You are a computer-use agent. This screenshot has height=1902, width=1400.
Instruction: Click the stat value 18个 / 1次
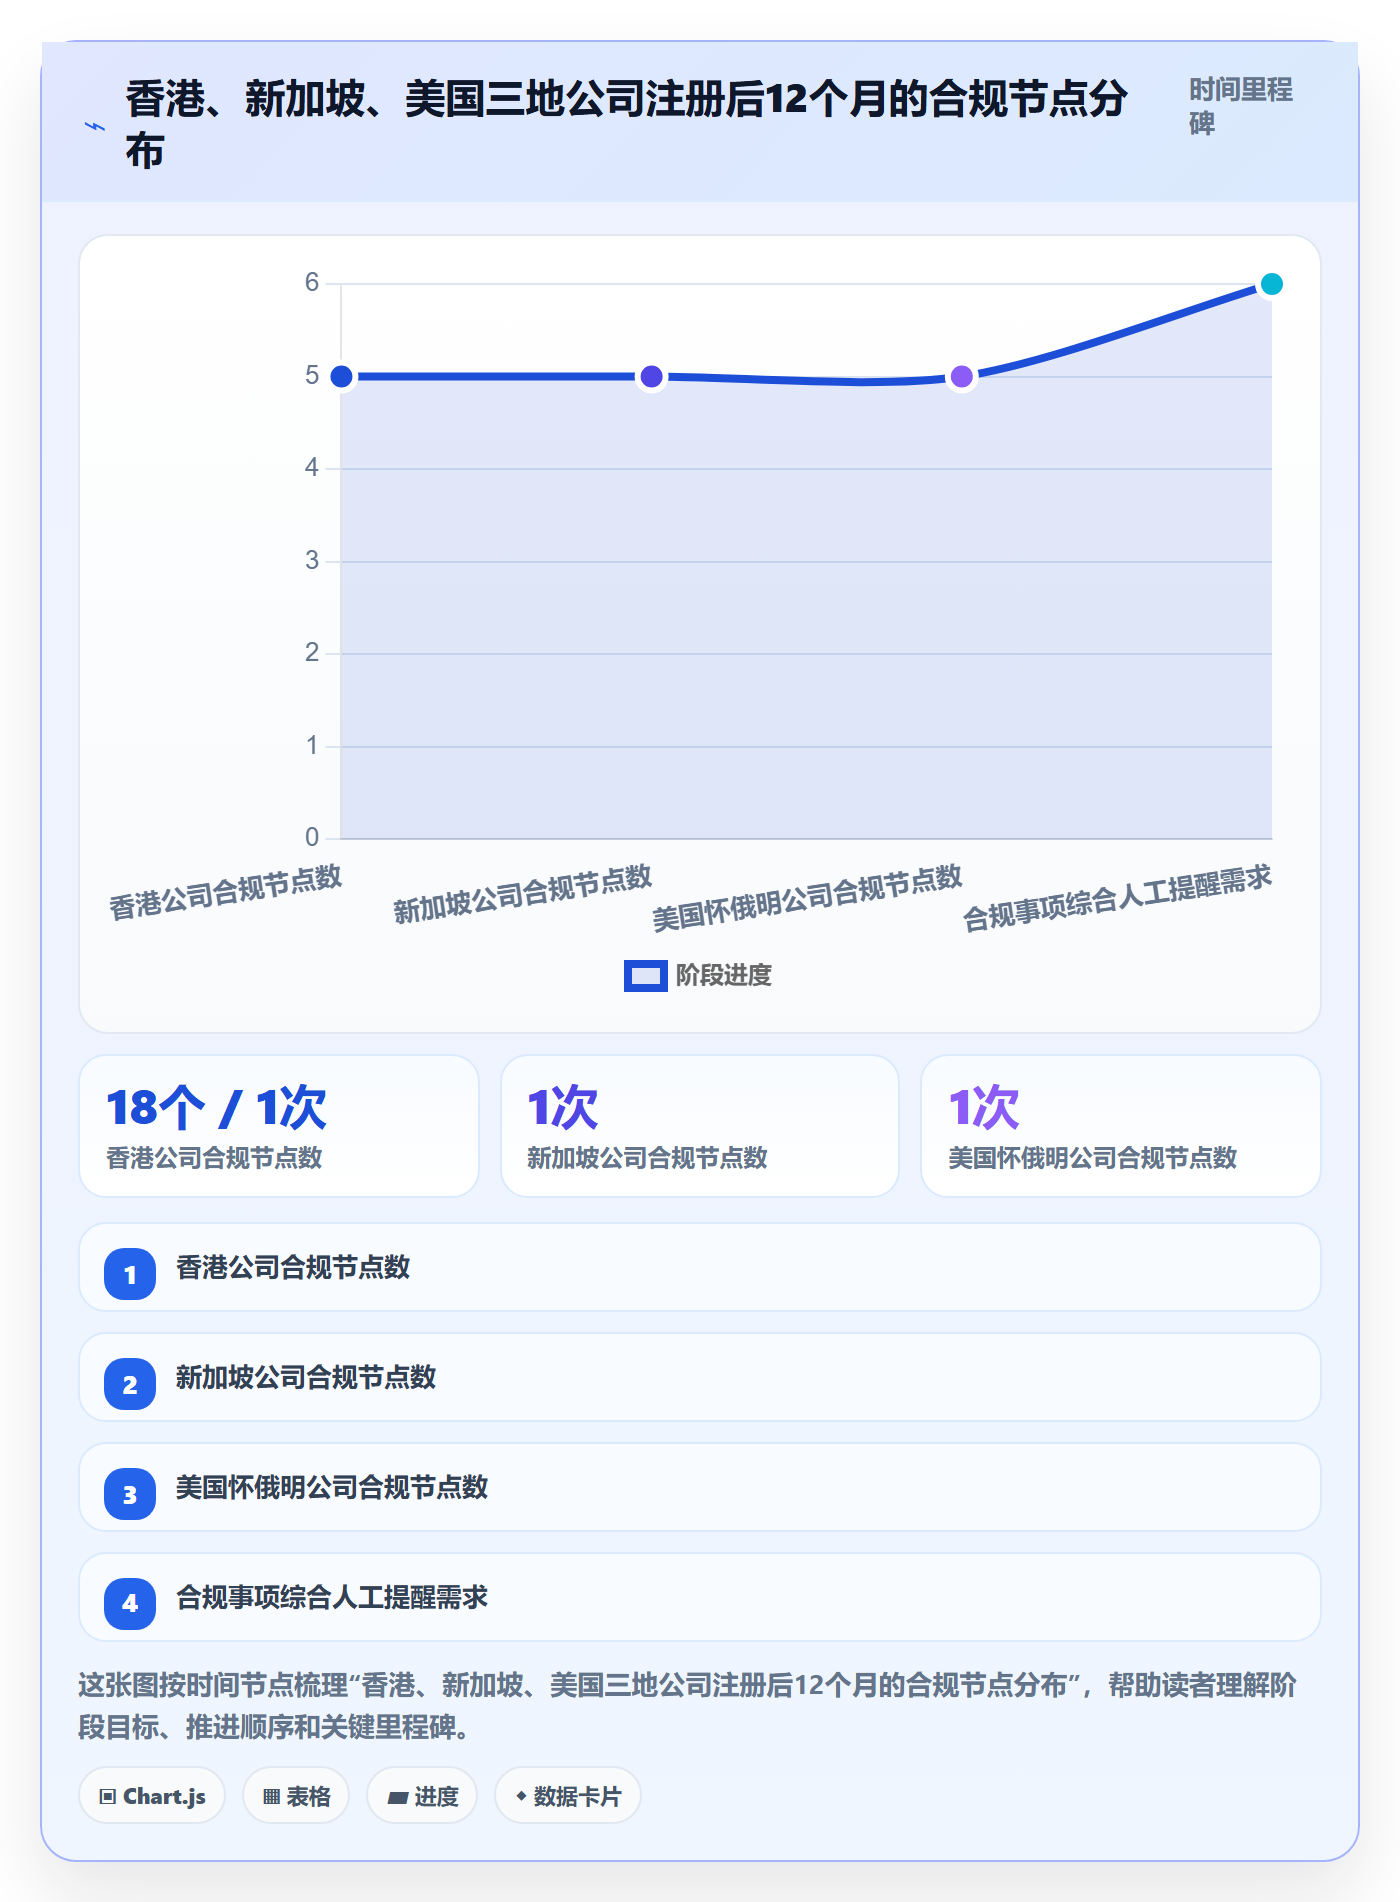[217, 1108]
